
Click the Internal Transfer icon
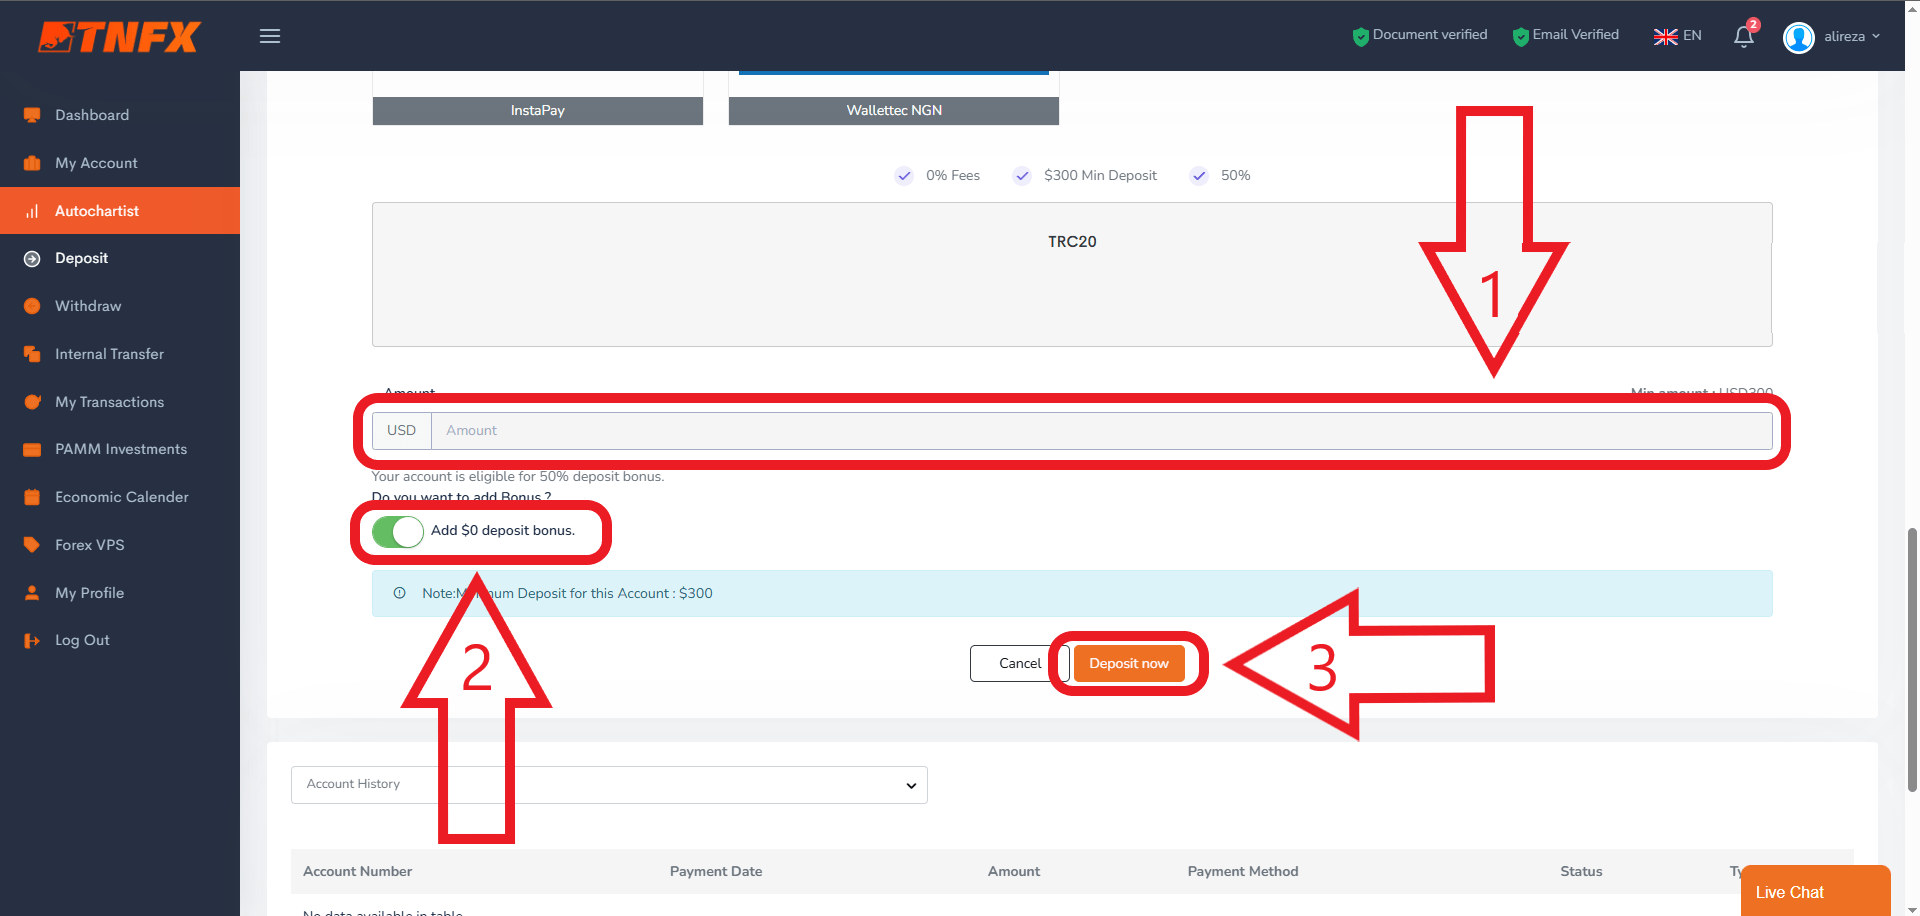(x=32, y=354)
